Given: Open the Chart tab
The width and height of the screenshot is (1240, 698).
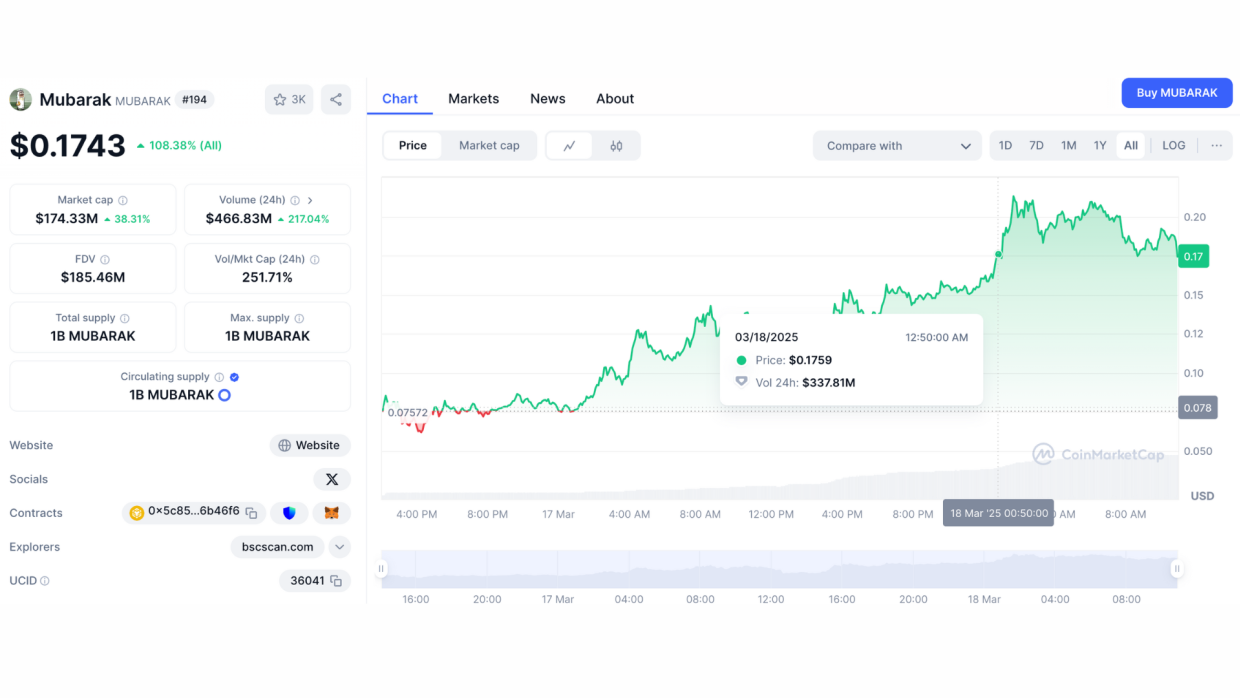Looking at the screenshot, I should click(x=400, y=98).
